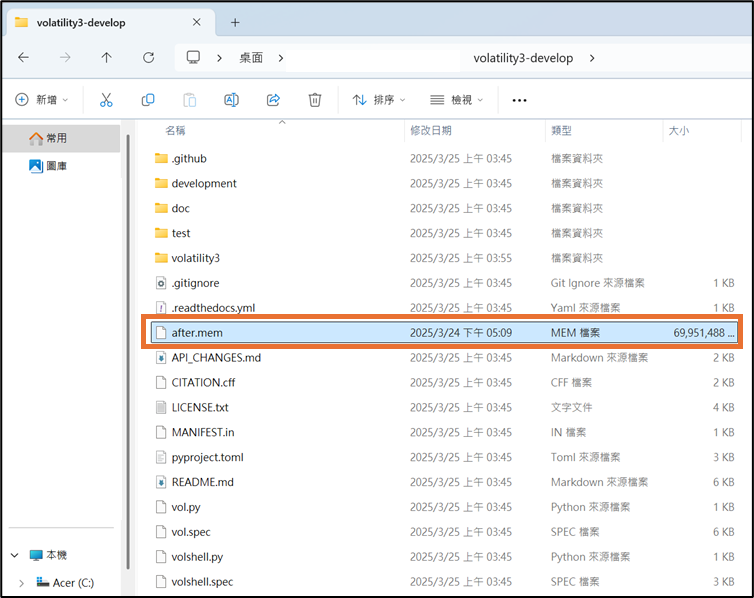This screenshot has height=598, width=754.
Task: Select the CITATION.cff file name
Action: click(x=203, y=383)
